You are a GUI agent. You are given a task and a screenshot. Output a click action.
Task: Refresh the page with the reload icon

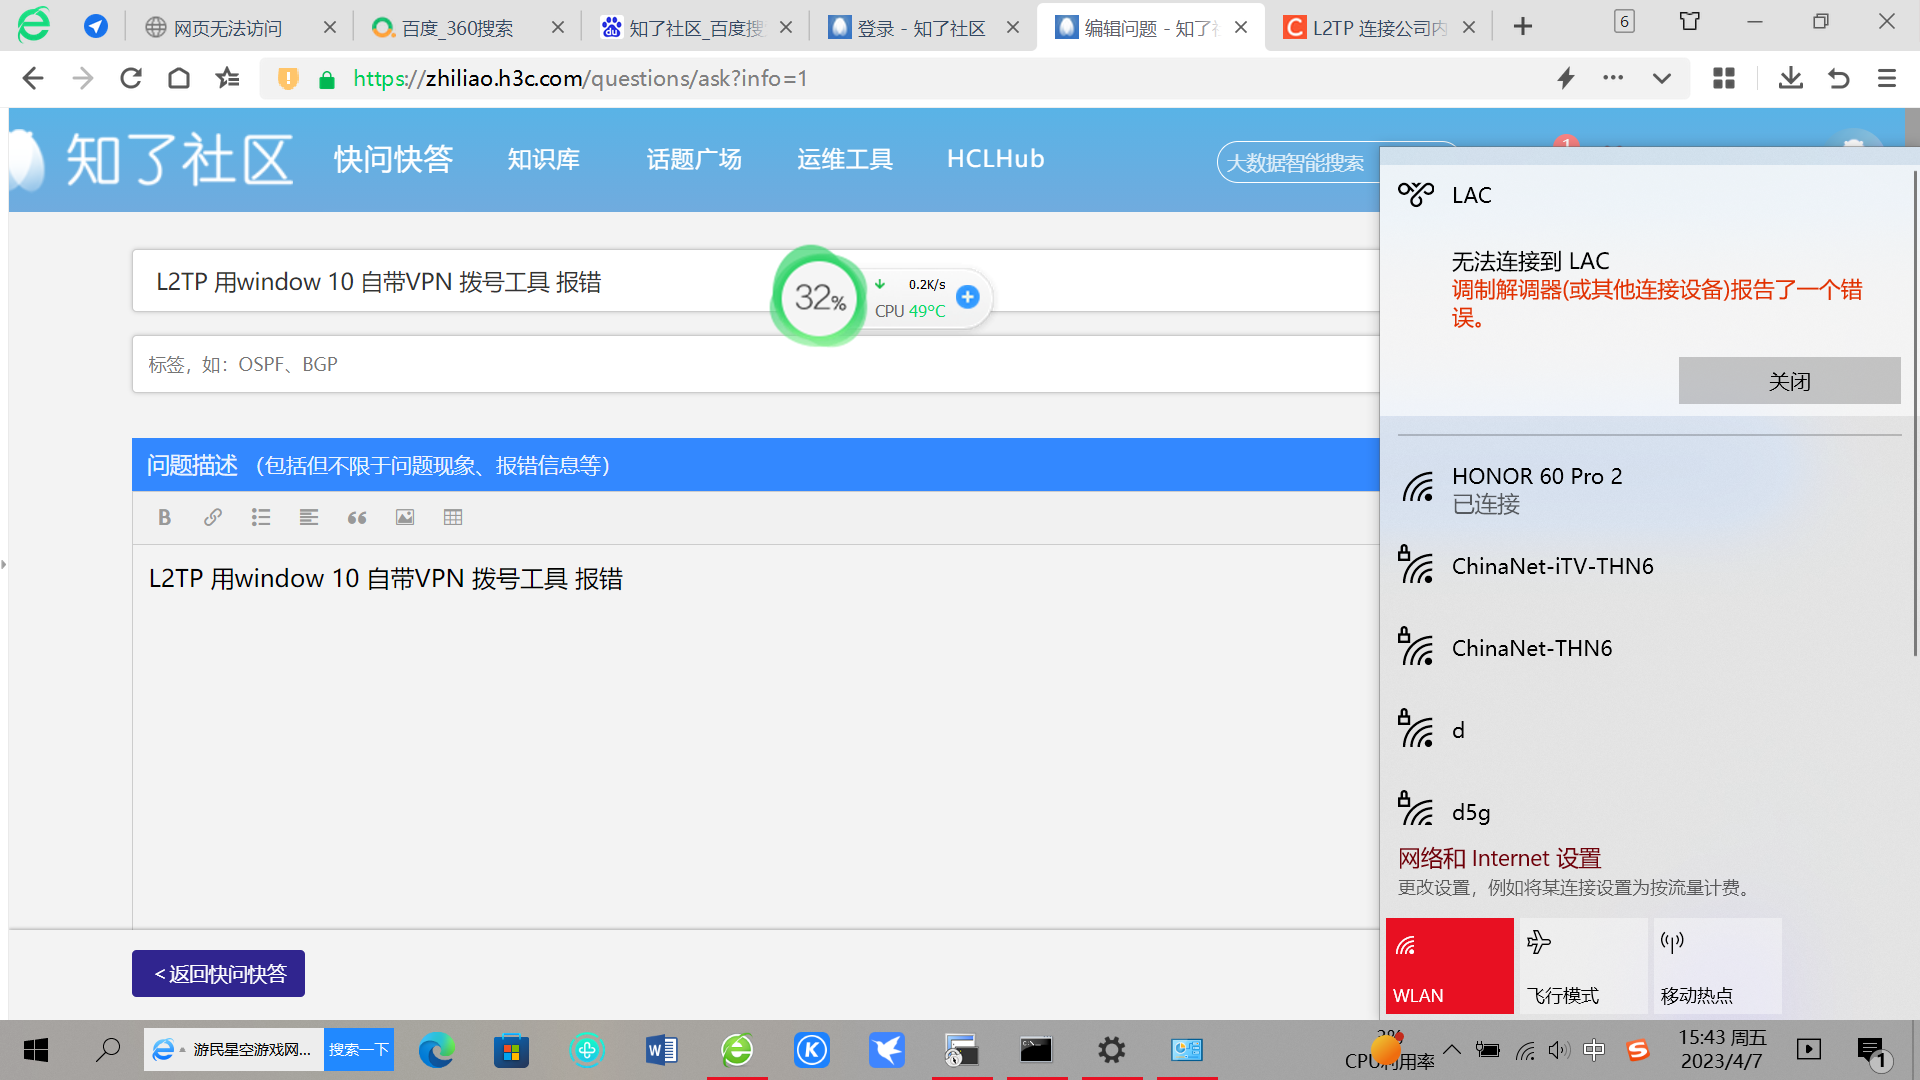[x=131, y=78]
